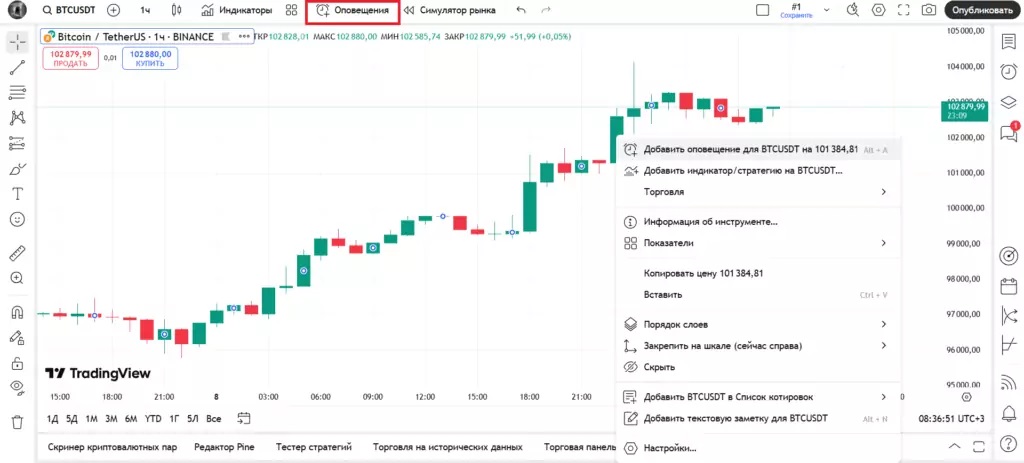
Task: Expand the layout #1 save dropdown arrow
Action: click(827, 10)
